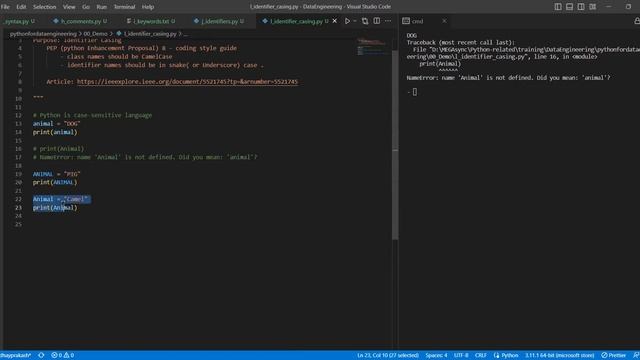
Task: Switch to the syntax.py tab
Action: (19, 21)
